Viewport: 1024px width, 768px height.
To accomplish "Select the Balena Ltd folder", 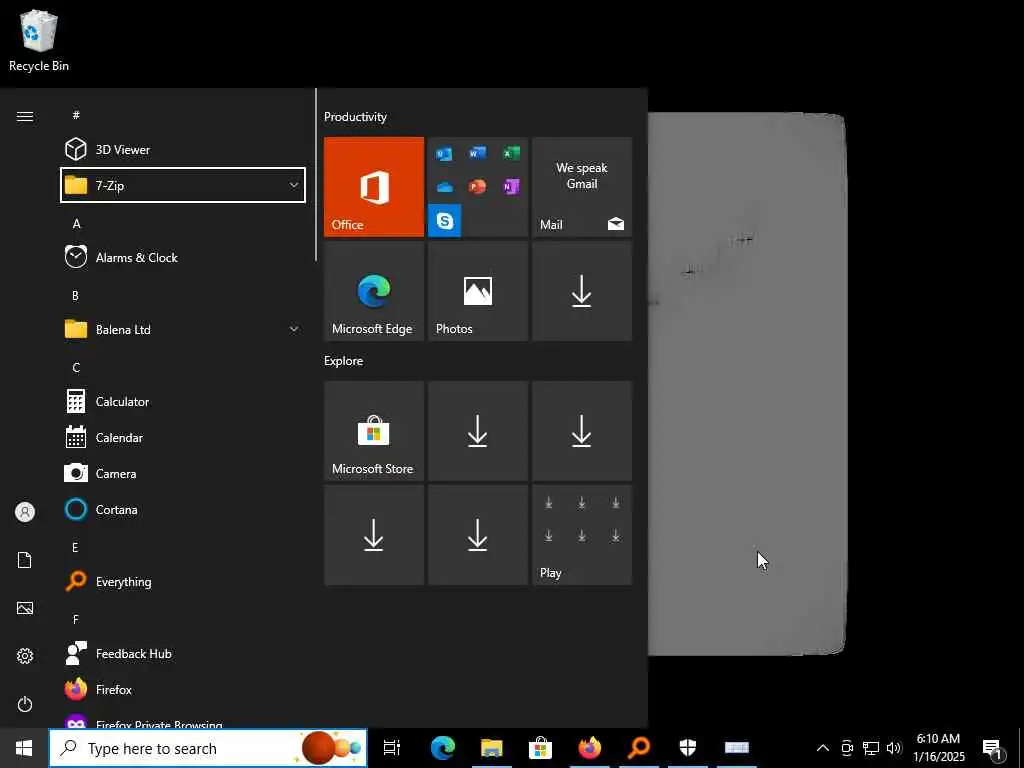I will (x=183, y=329).
